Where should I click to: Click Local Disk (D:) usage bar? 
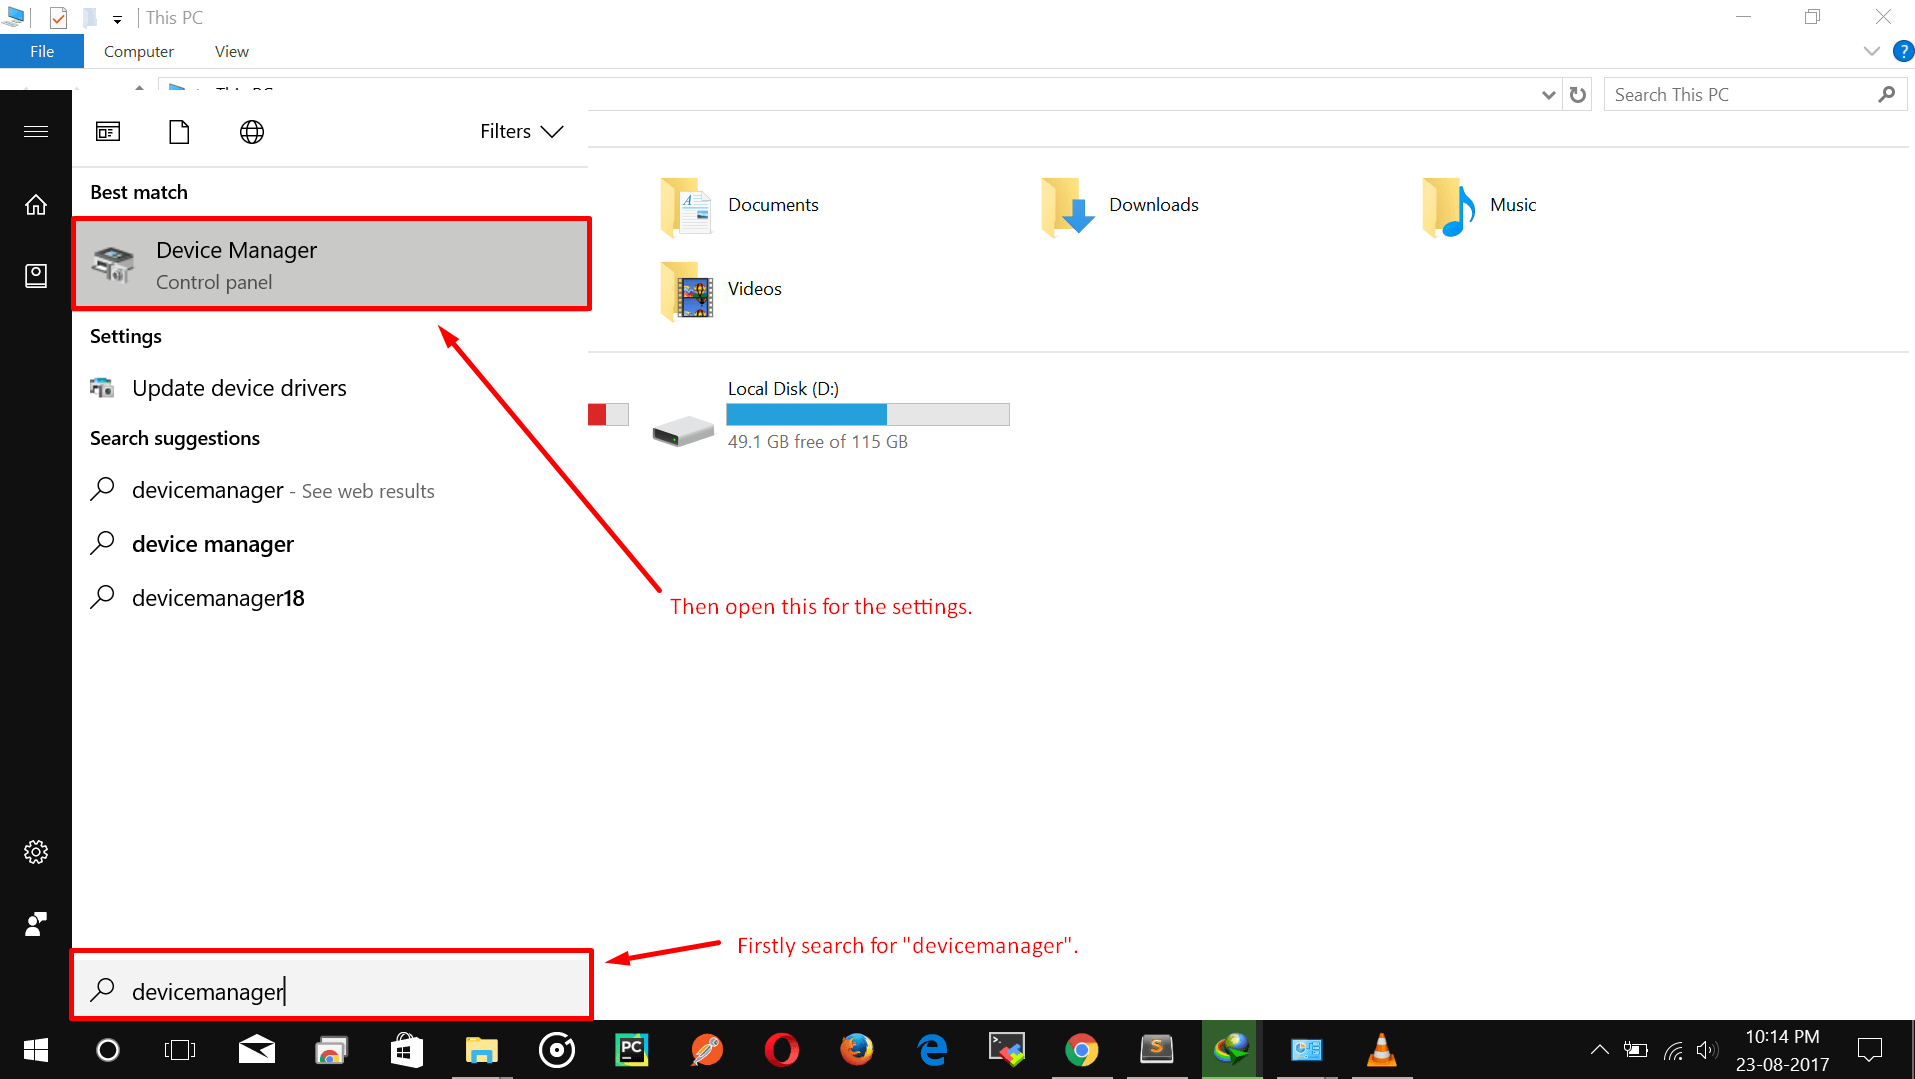868,414
